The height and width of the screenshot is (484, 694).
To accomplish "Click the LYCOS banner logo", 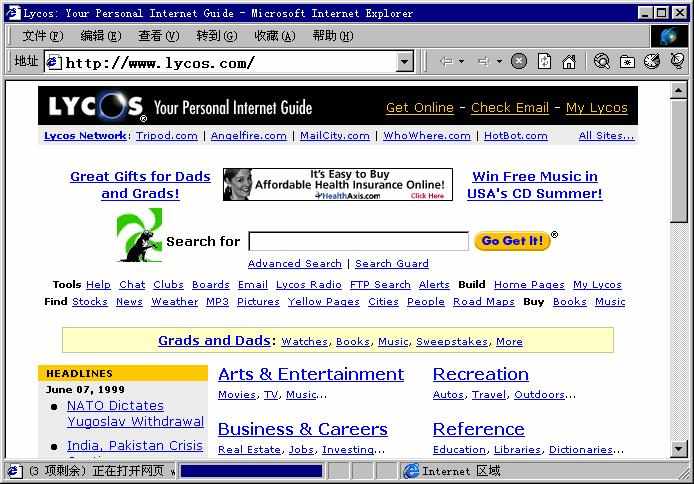I will 97,106.
